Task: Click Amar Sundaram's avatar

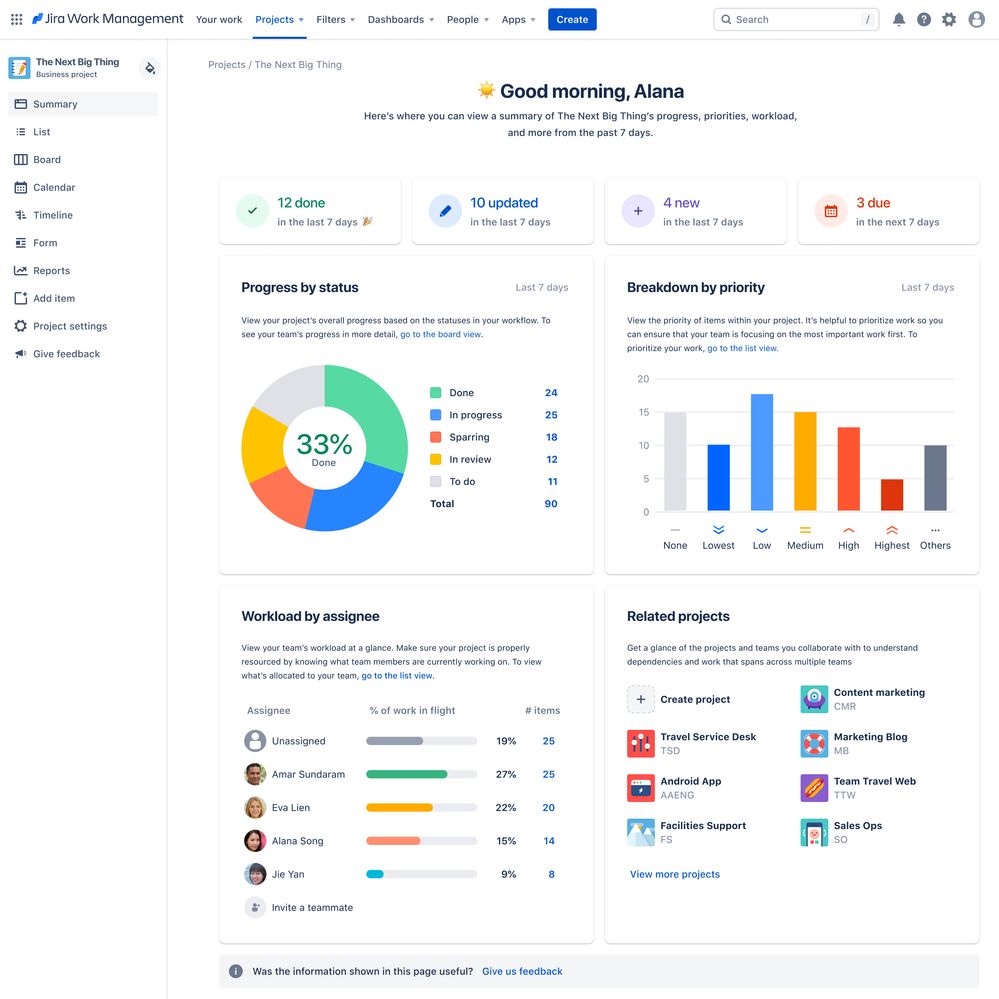Action: (x=255, y=774)
